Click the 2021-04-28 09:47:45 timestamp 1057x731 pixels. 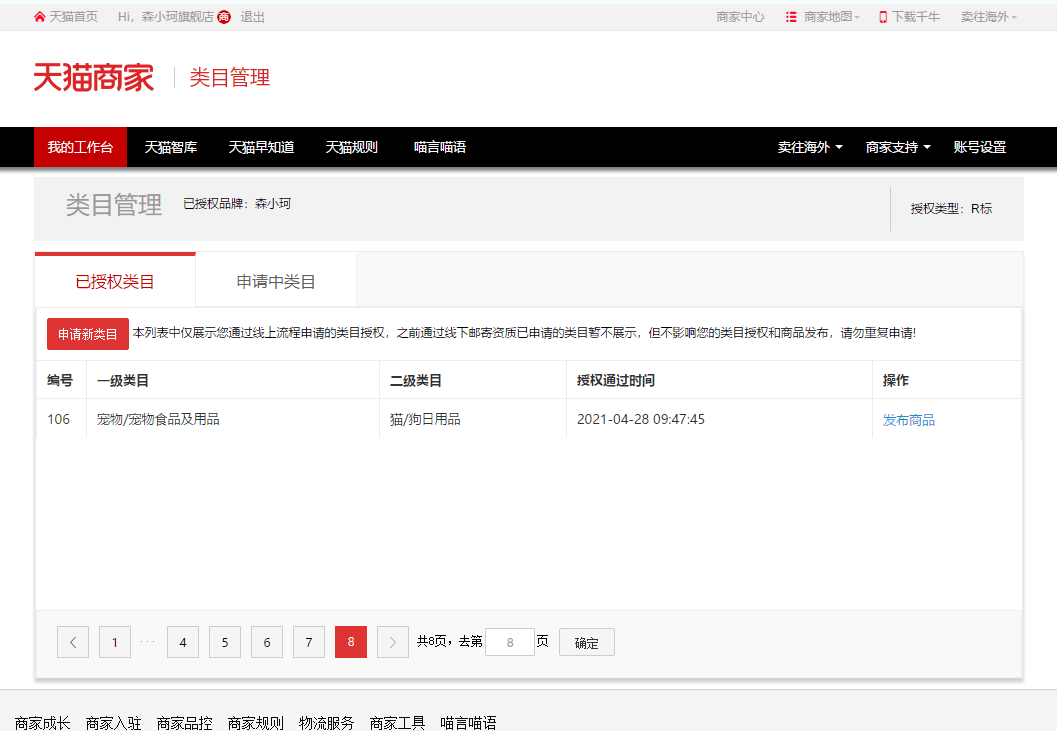pyautogui.click(x=641, y=419)
